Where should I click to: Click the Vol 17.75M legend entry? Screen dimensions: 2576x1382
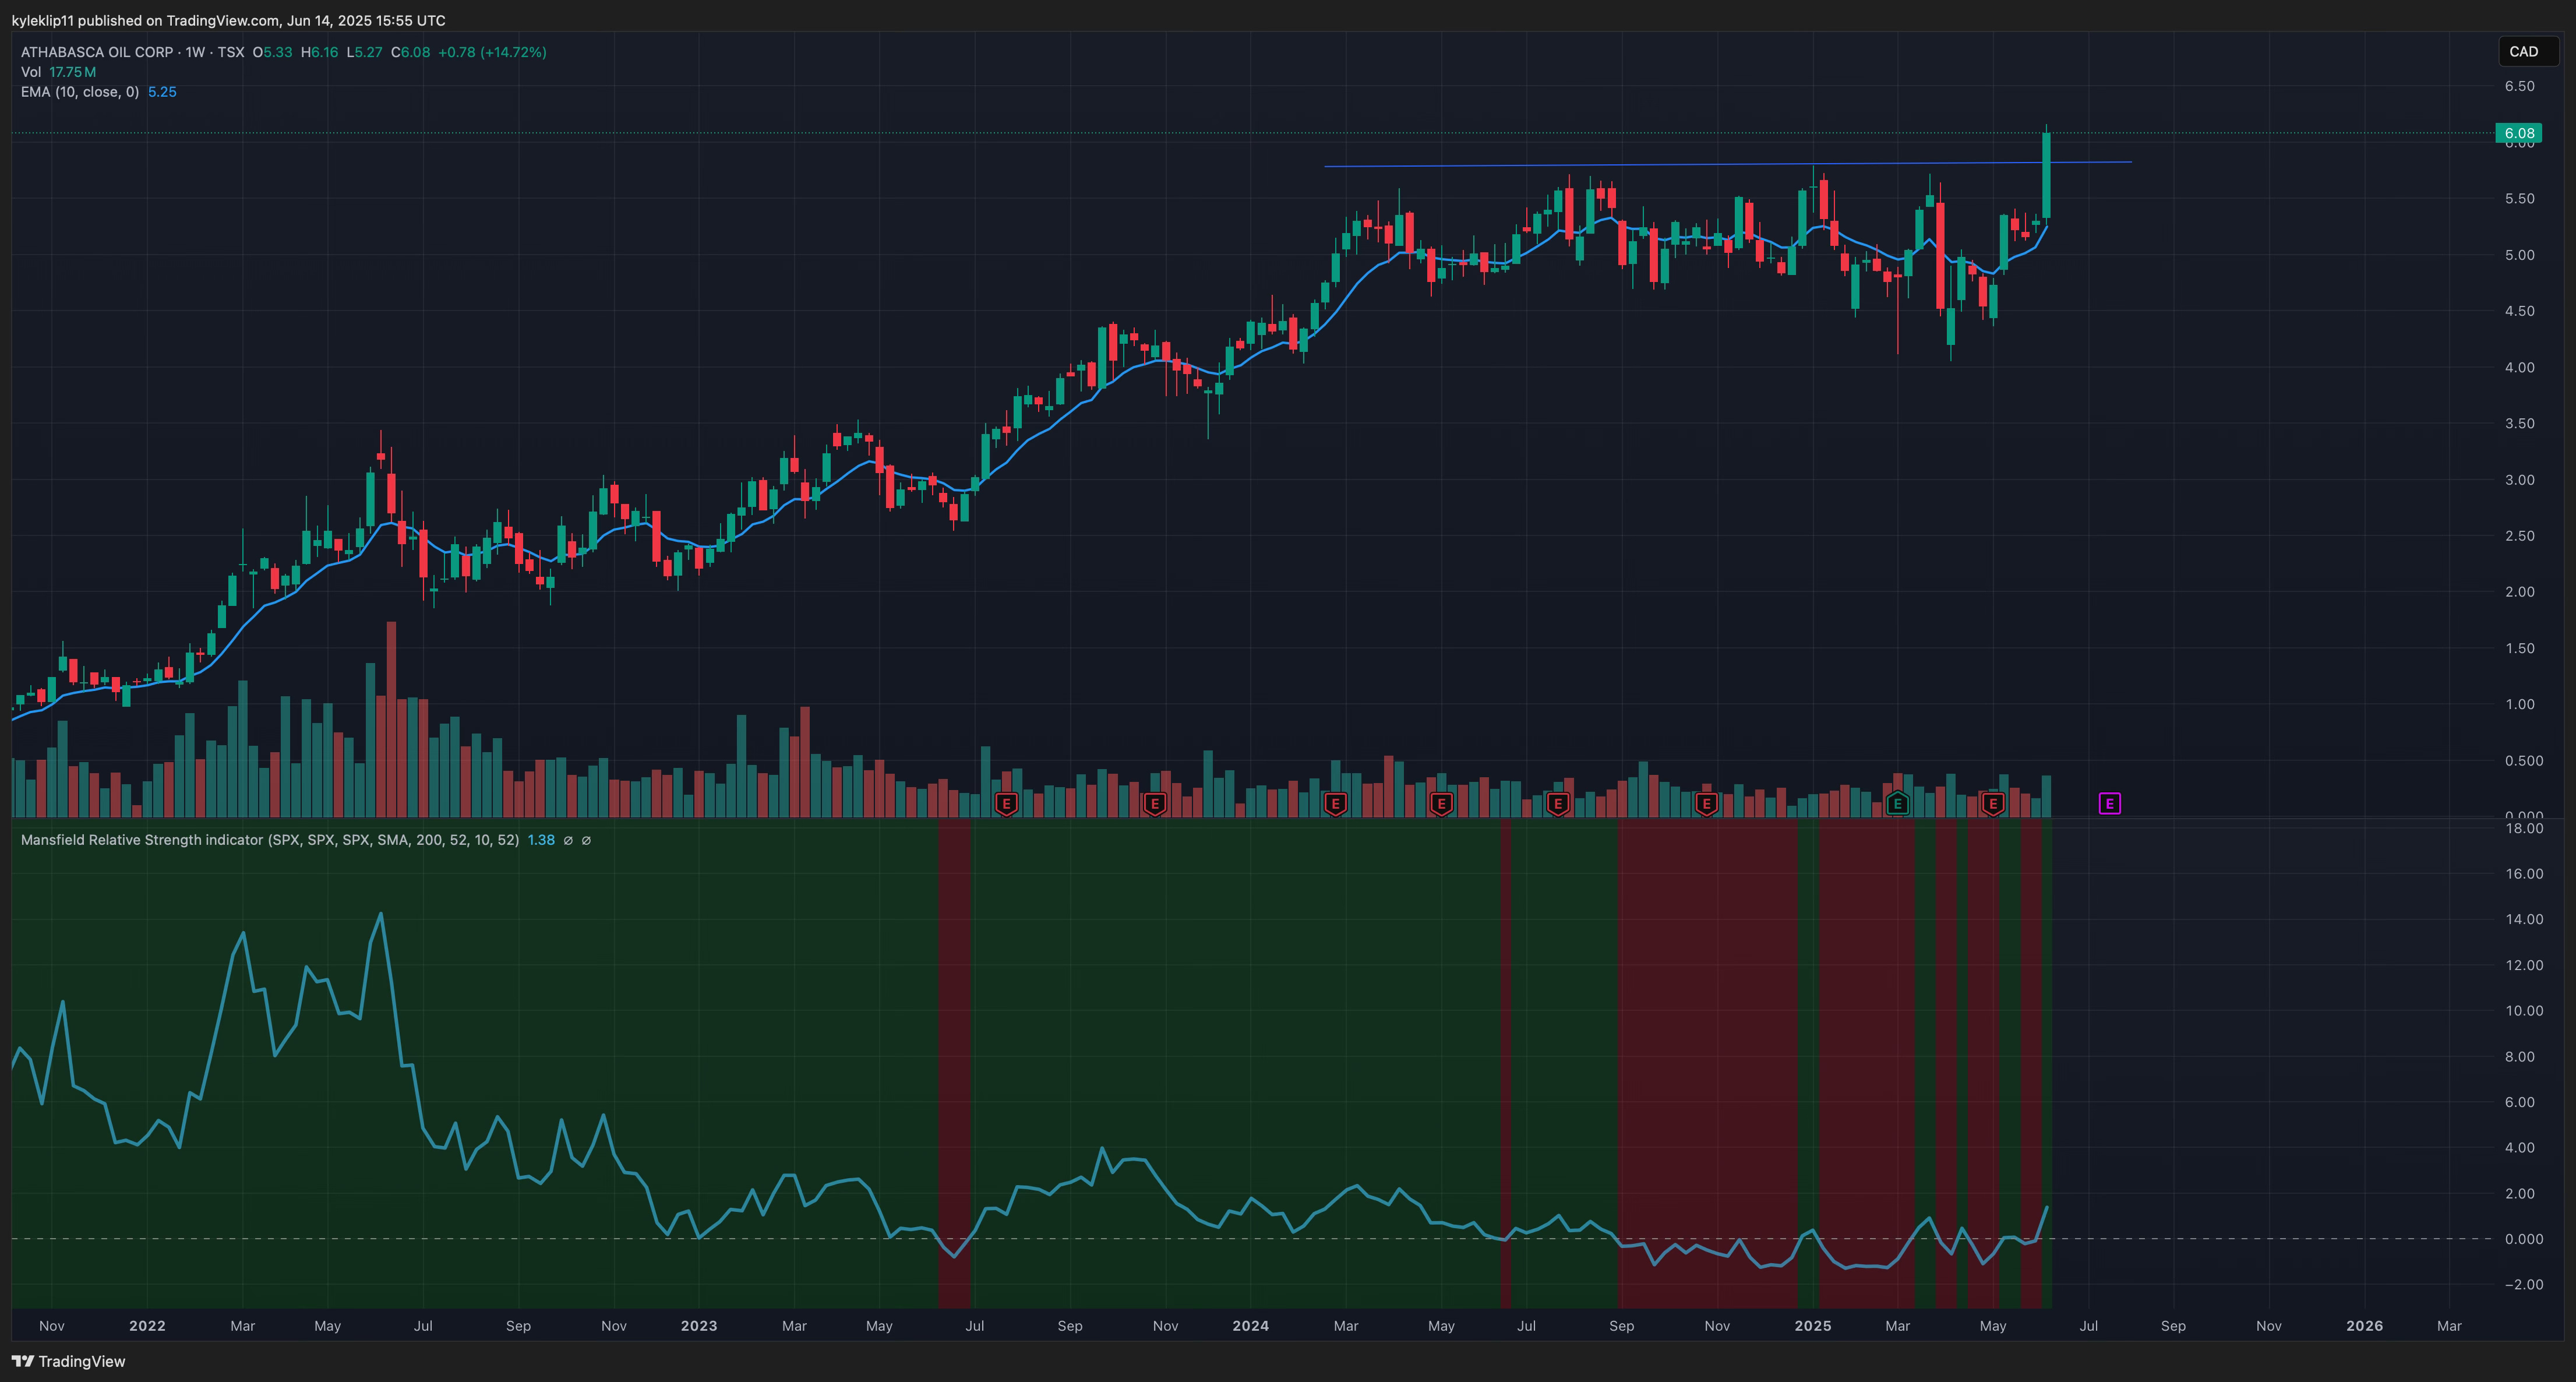point(58,72)
